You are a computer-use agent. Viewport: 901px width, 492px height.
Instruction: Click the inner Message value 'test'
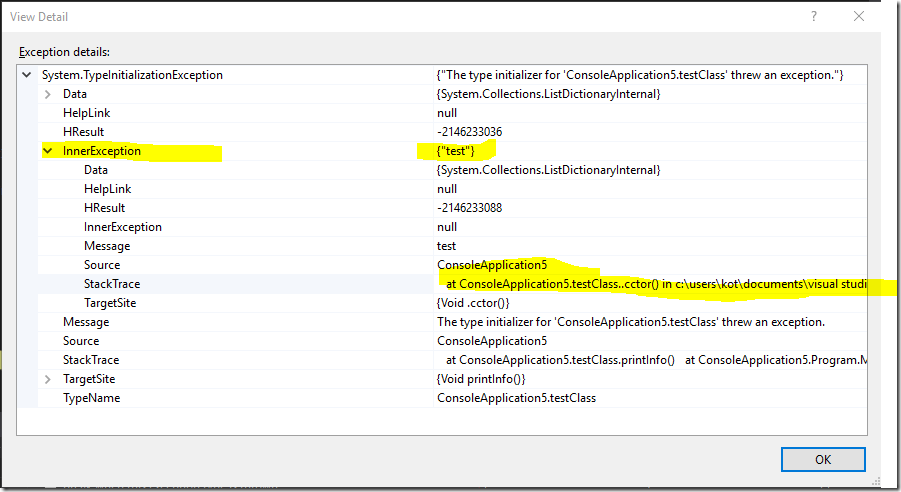[x=446, y=246]
